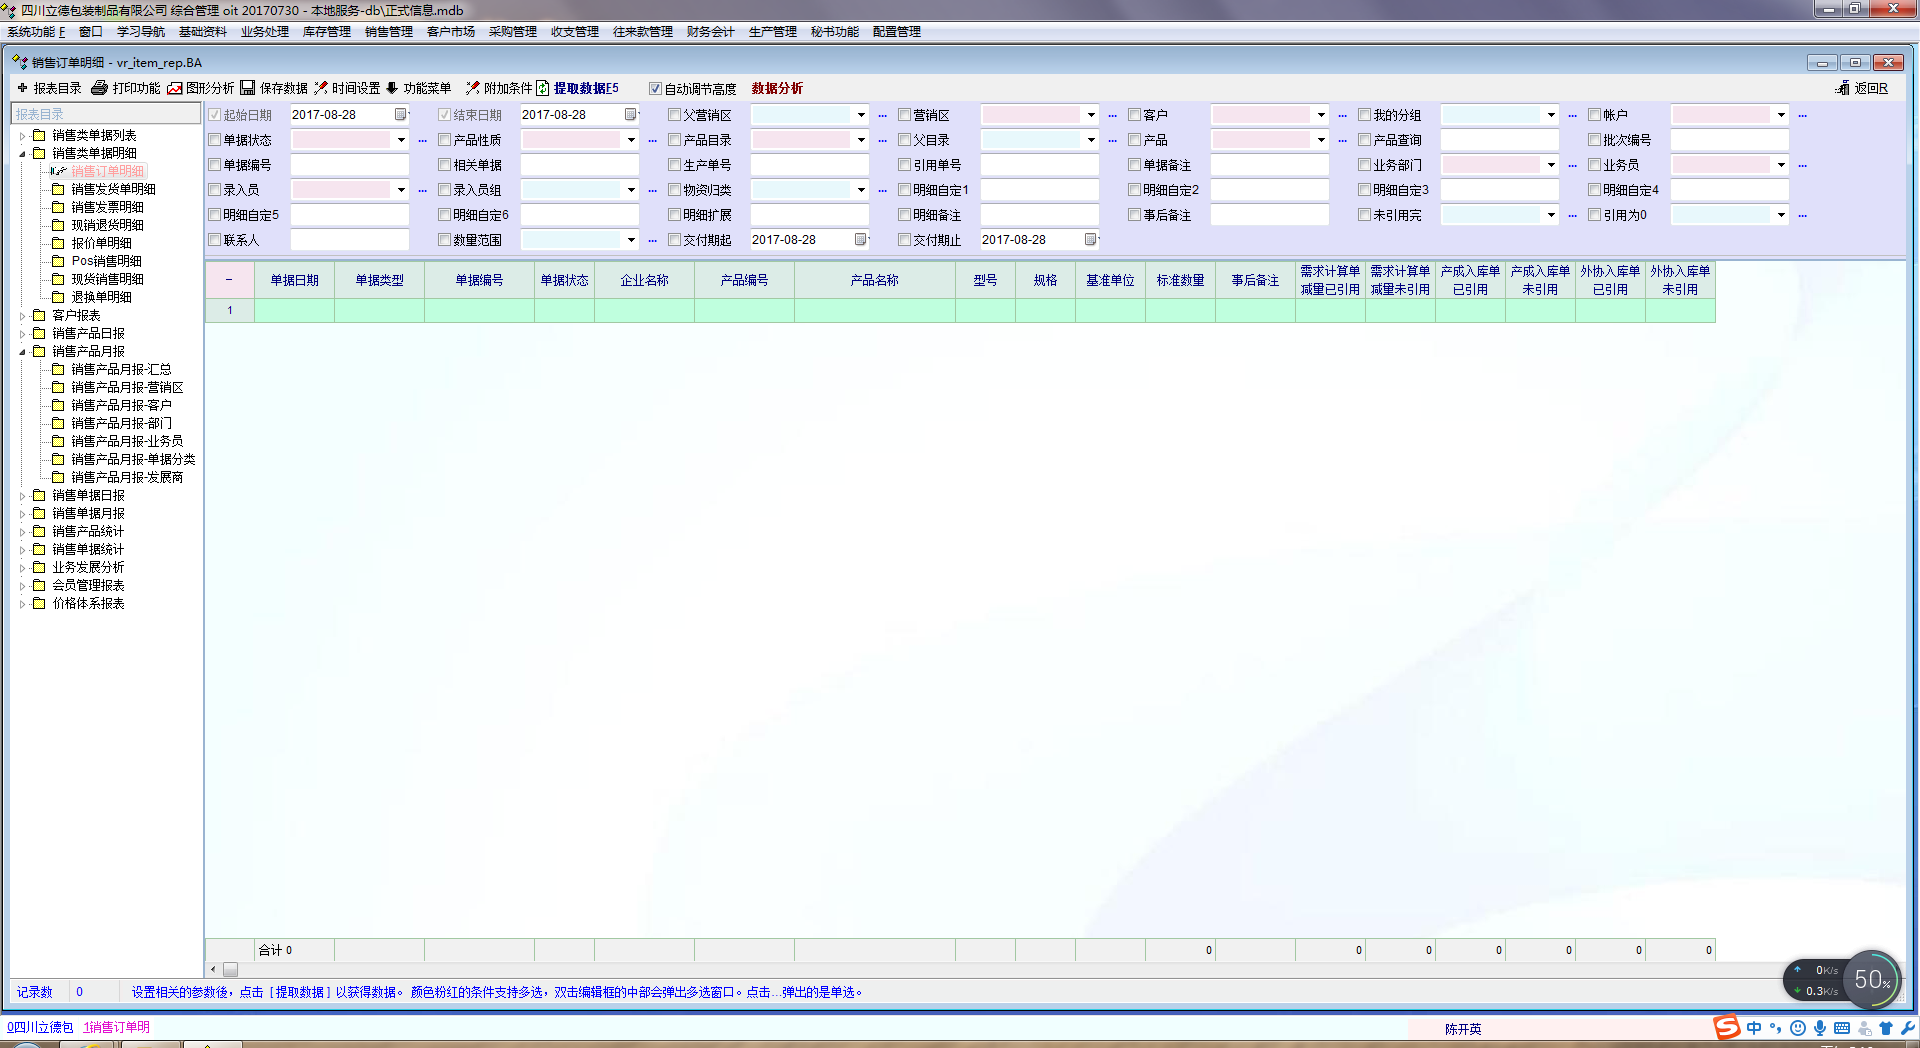The image size is (1920, 1048).
Task: Open the 库存管理 menu
Action: pyautogui.click(x=326, y=32)
